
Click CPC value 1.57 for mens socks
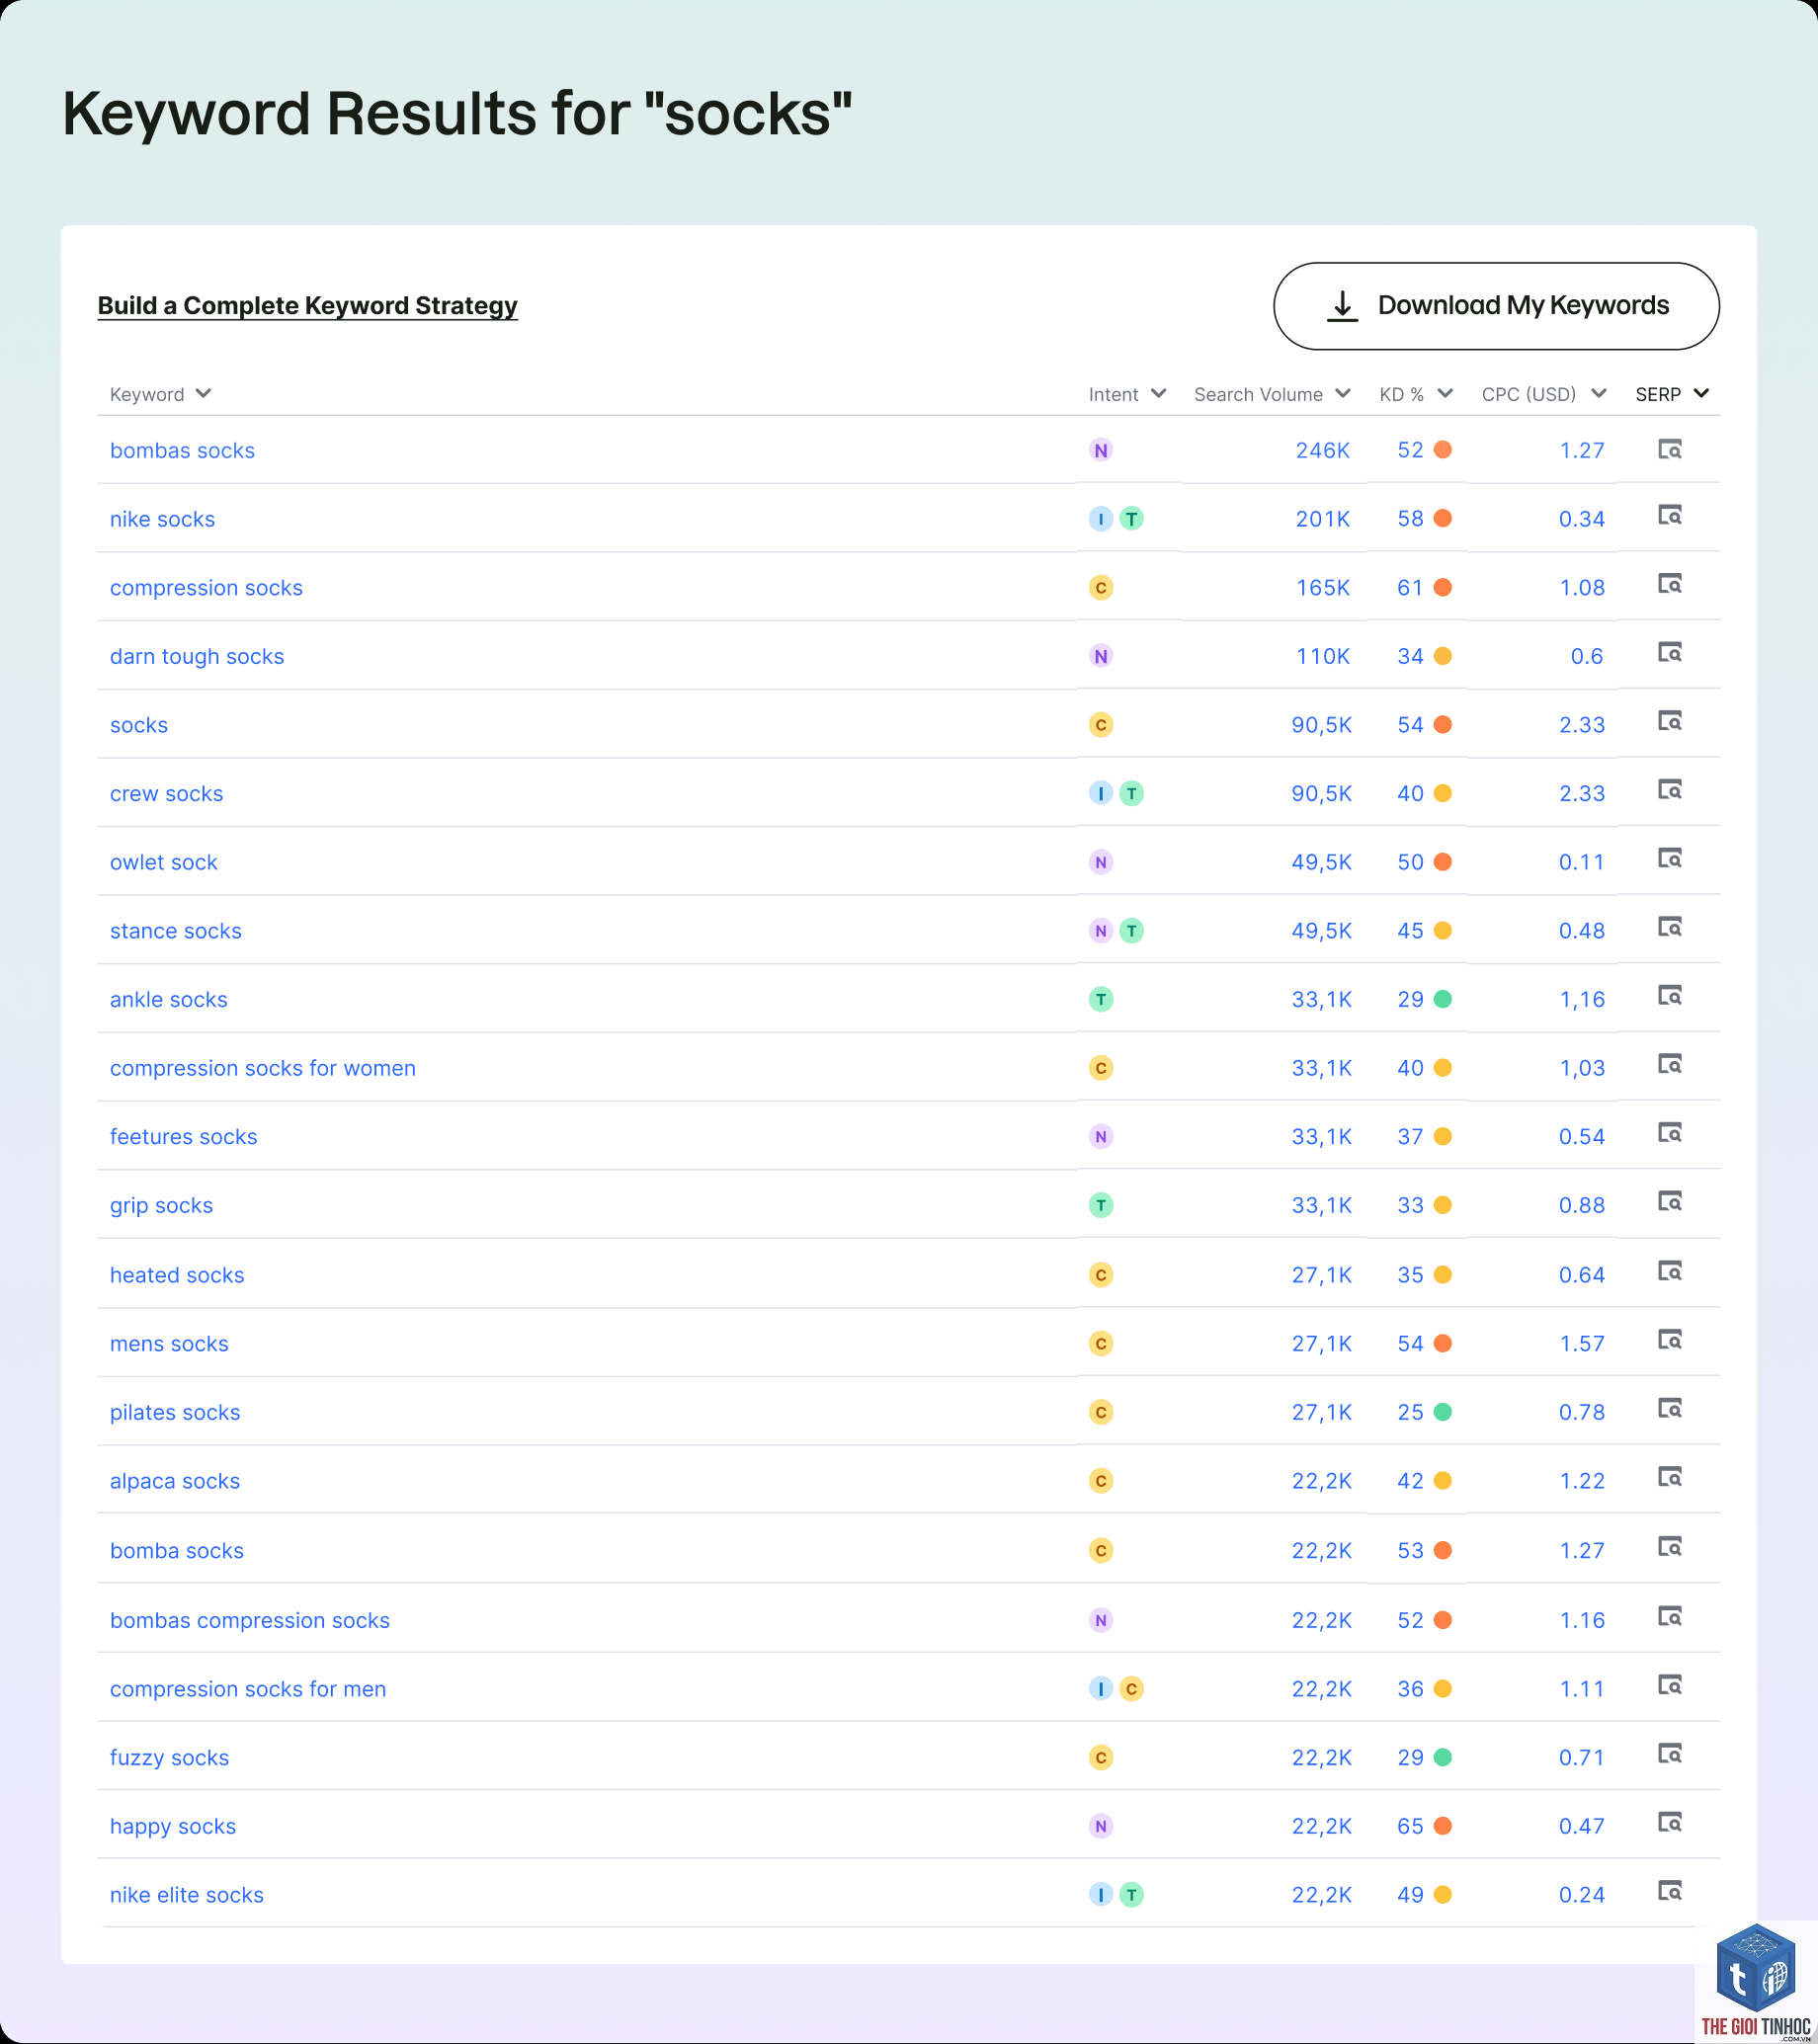pyautogui.click(x=1582, y=1343)
